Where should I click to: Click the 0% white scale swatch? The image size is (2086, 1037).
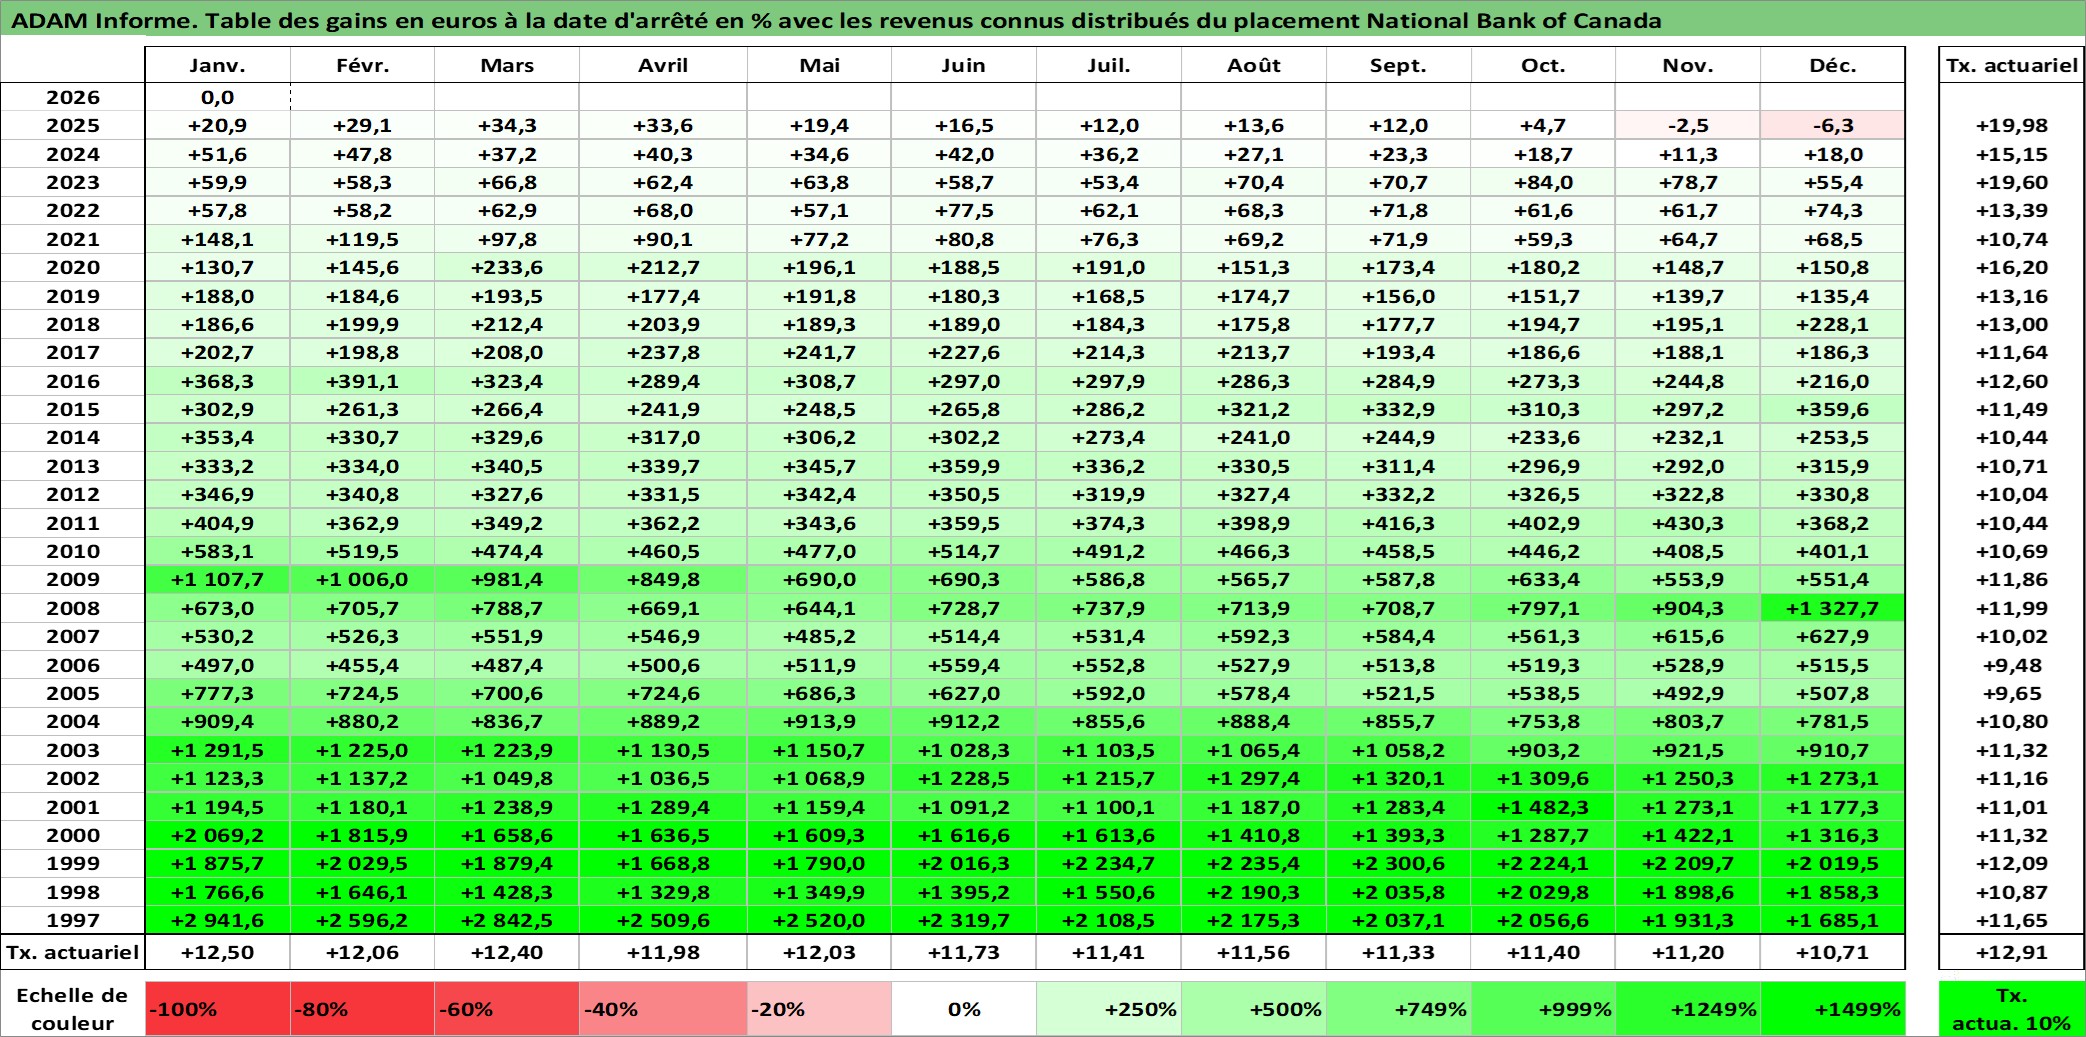[x=964, y=1009]
